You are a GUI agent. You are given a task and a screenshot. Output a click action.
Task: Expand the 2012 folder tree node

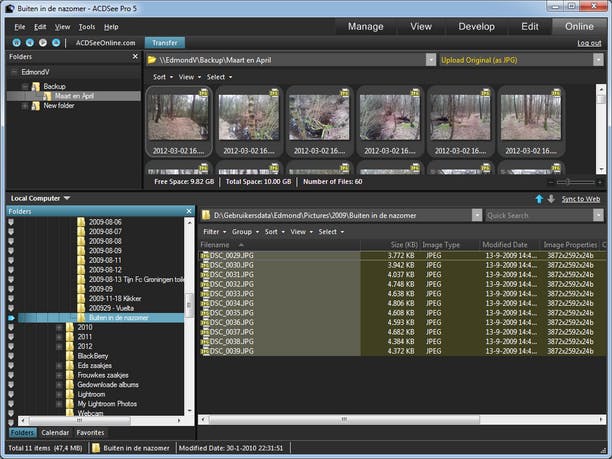pyautogui.click(x=59, y=346)
